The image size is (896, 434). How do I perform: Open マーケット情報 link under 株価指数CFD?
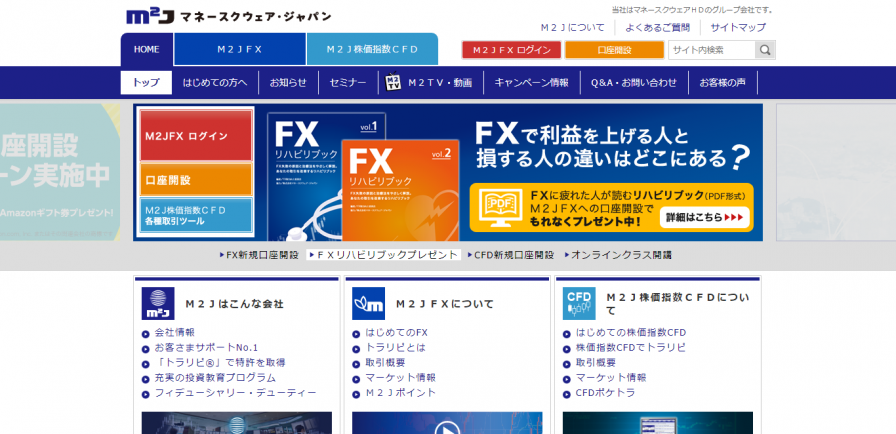click(x=611, y=378)
